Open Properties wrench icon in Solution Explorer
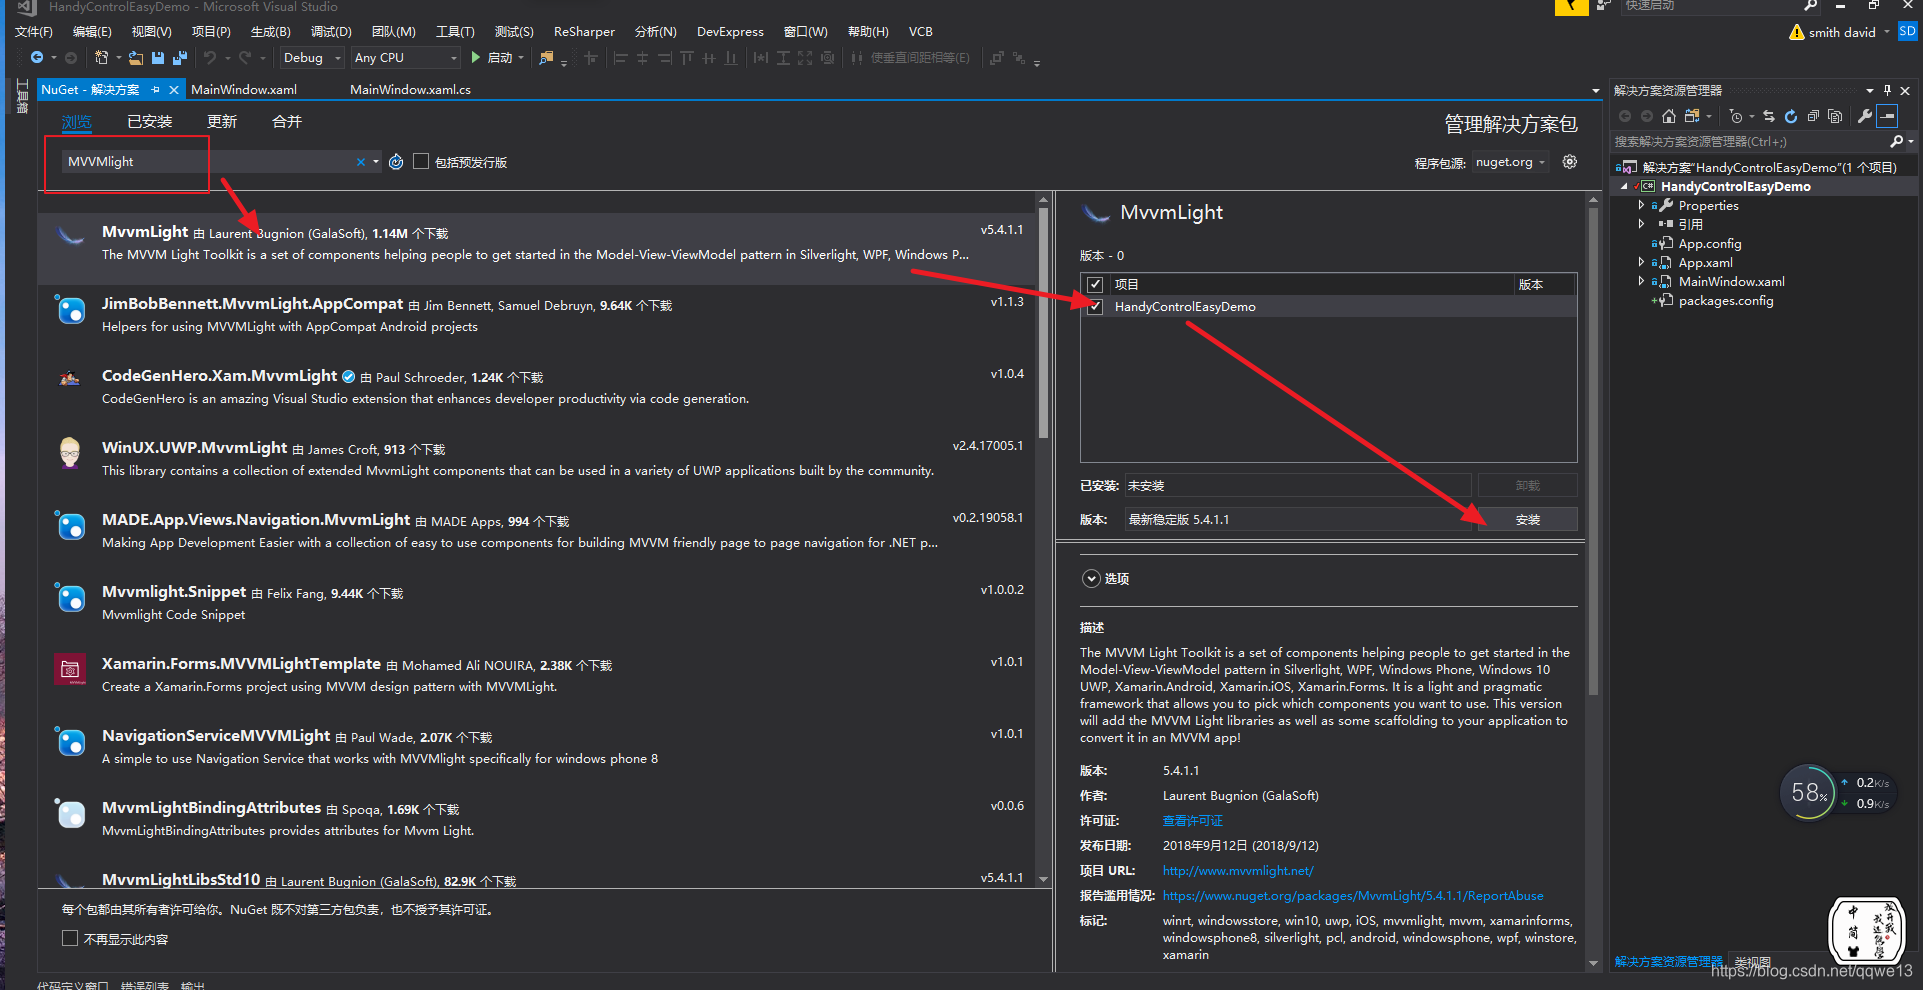Image resolution: width=1923 pixels, height=990 pixels. [x=1865, y=116]
